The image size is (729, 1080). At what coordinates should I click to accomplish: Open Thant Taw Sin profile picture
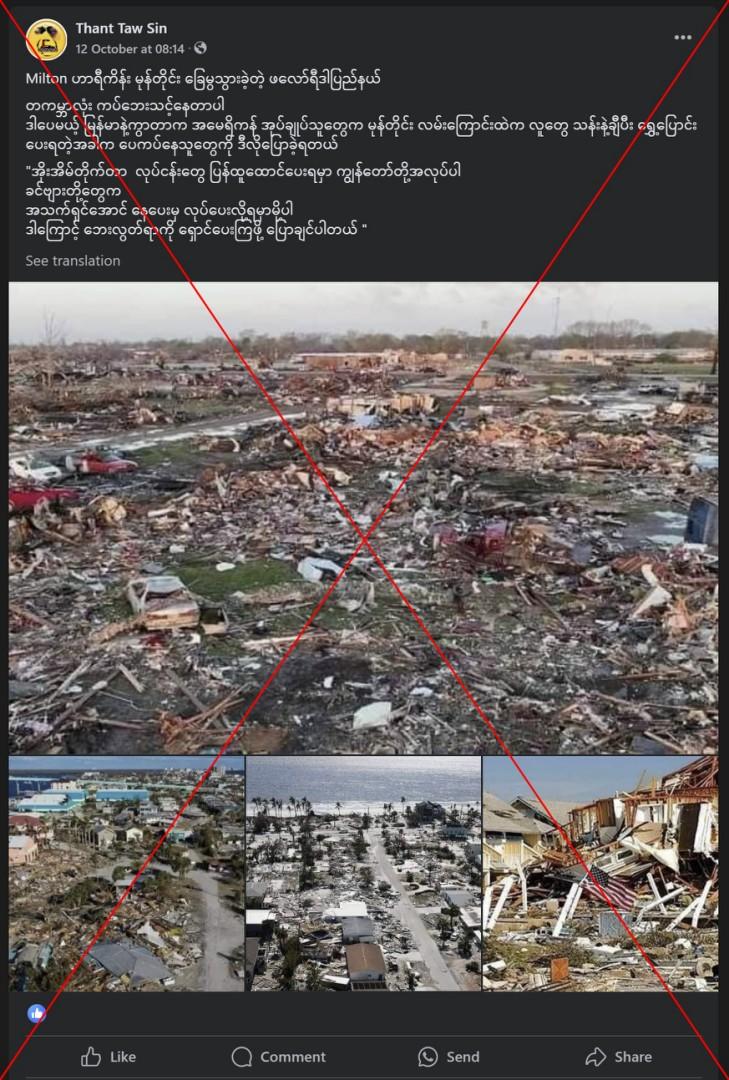pos(46,39)
